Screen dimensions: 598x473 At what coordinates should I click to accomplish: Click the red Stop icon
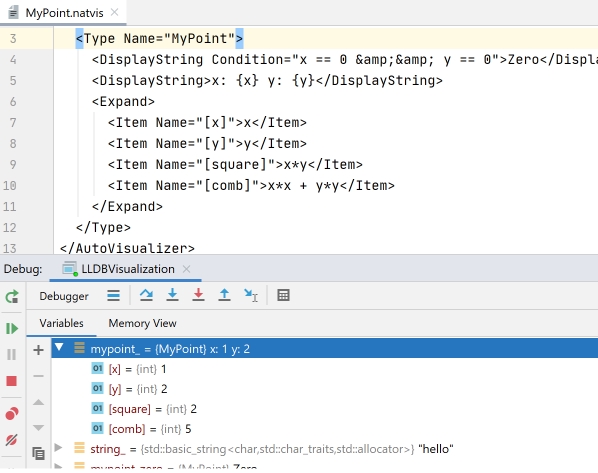[x=12, y=381]
